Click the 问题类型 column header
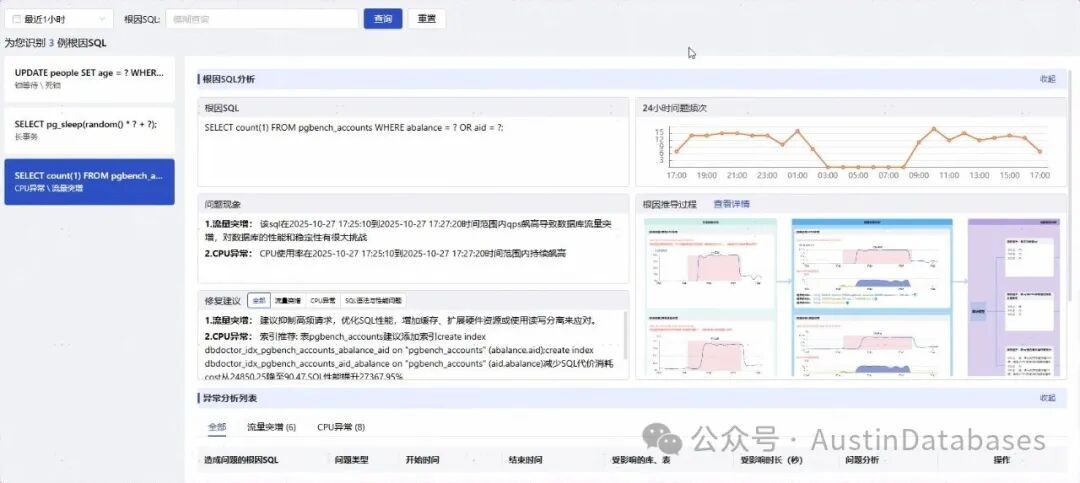Image resolution: width=1080 pixels, height=483 pixels. tap(351, 460)
